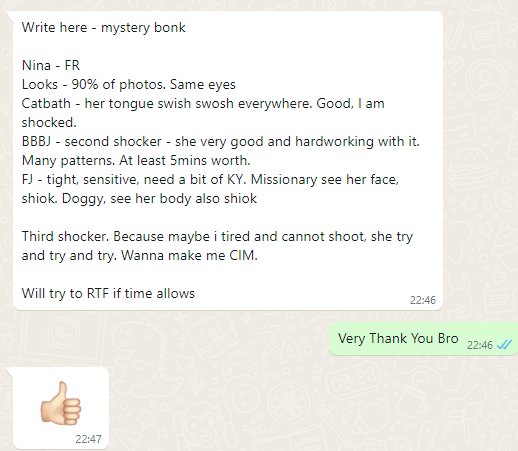Click the "Third shocker." text

coord(65,237)
